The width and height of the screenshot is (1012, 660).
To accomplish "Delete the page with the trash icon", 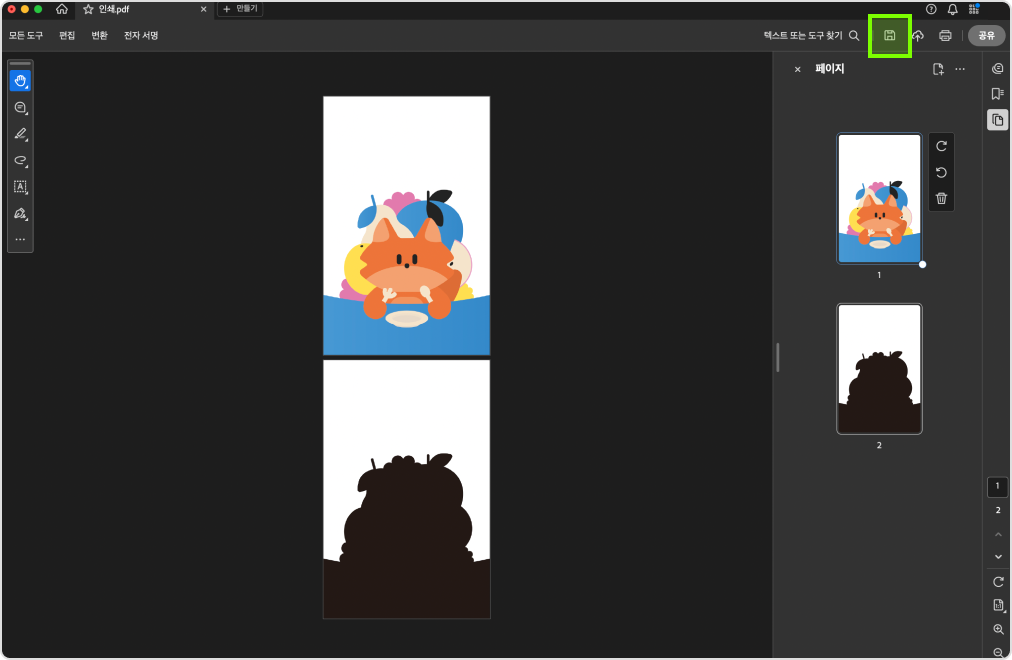I will [941, 198].
